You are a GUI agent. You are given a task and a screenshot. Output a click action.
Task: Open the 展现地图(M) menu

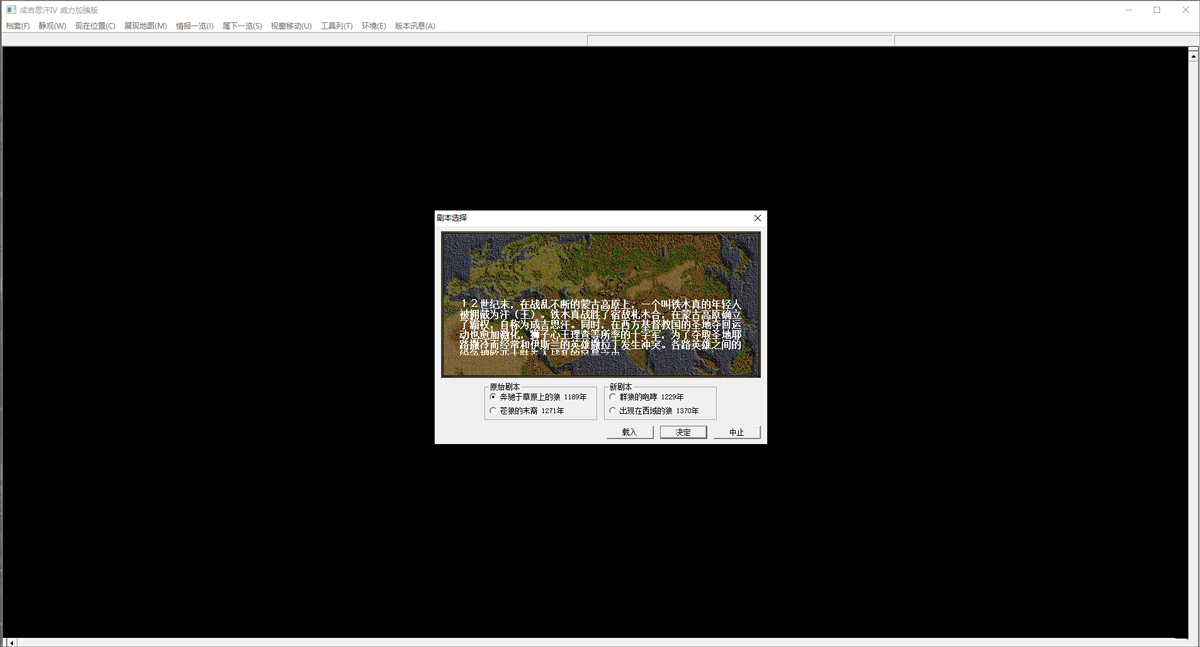pyautogui.click(x=145, y=26)
